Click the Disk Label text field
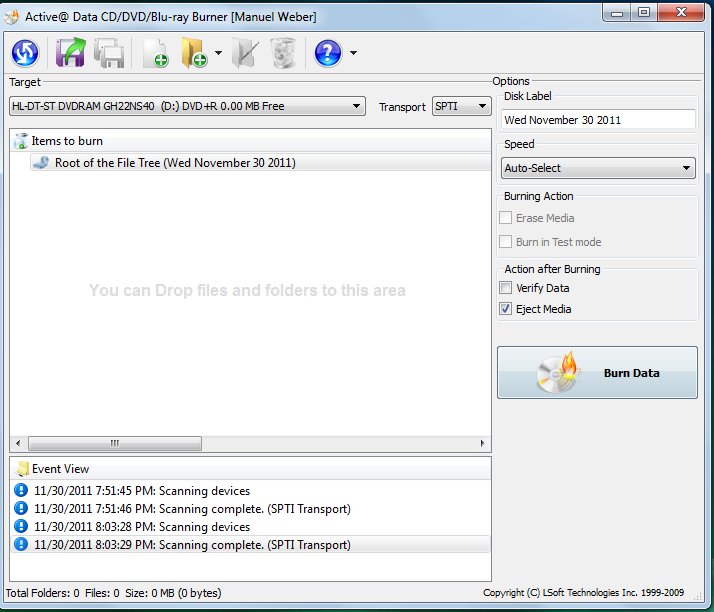The image size is (714, 612). click(x=598, y=120)
